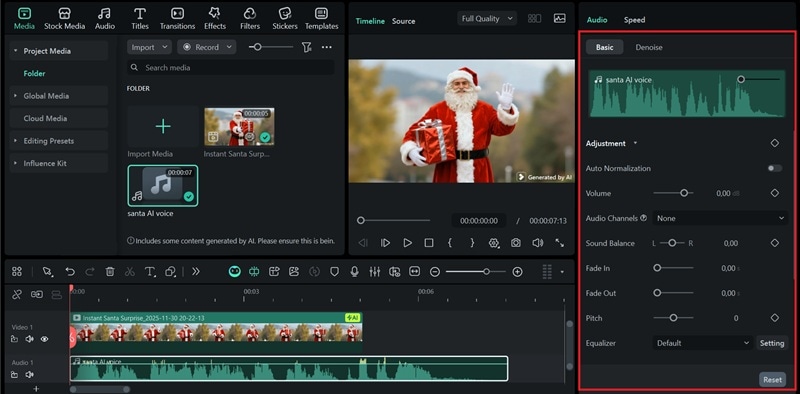Select the timeline selection arrow tool
Screen dimensions: 800x394
click(48, 272)
